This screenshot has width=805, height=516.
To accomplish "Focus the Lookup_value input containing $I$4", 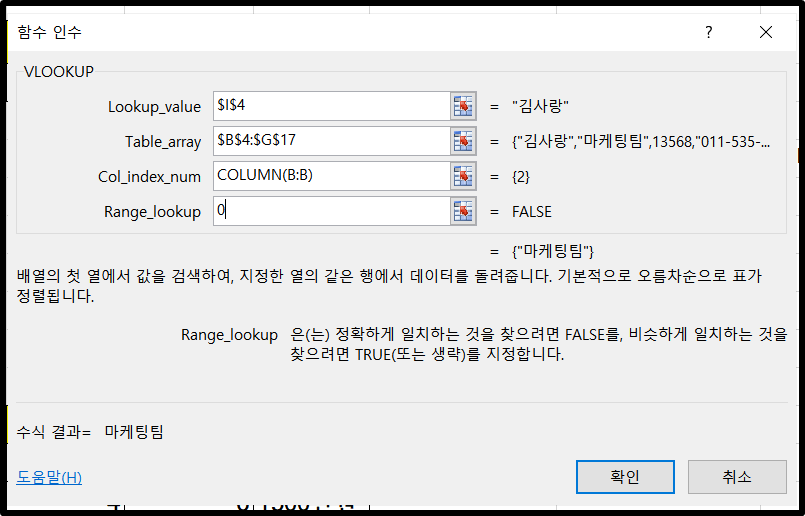I will point(332,106).
